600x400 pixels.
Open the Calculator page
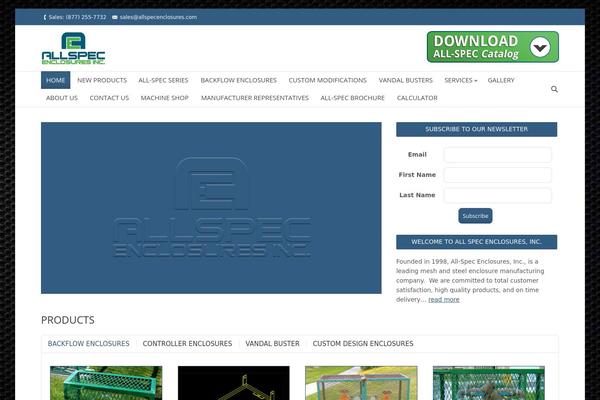[417, 98]
